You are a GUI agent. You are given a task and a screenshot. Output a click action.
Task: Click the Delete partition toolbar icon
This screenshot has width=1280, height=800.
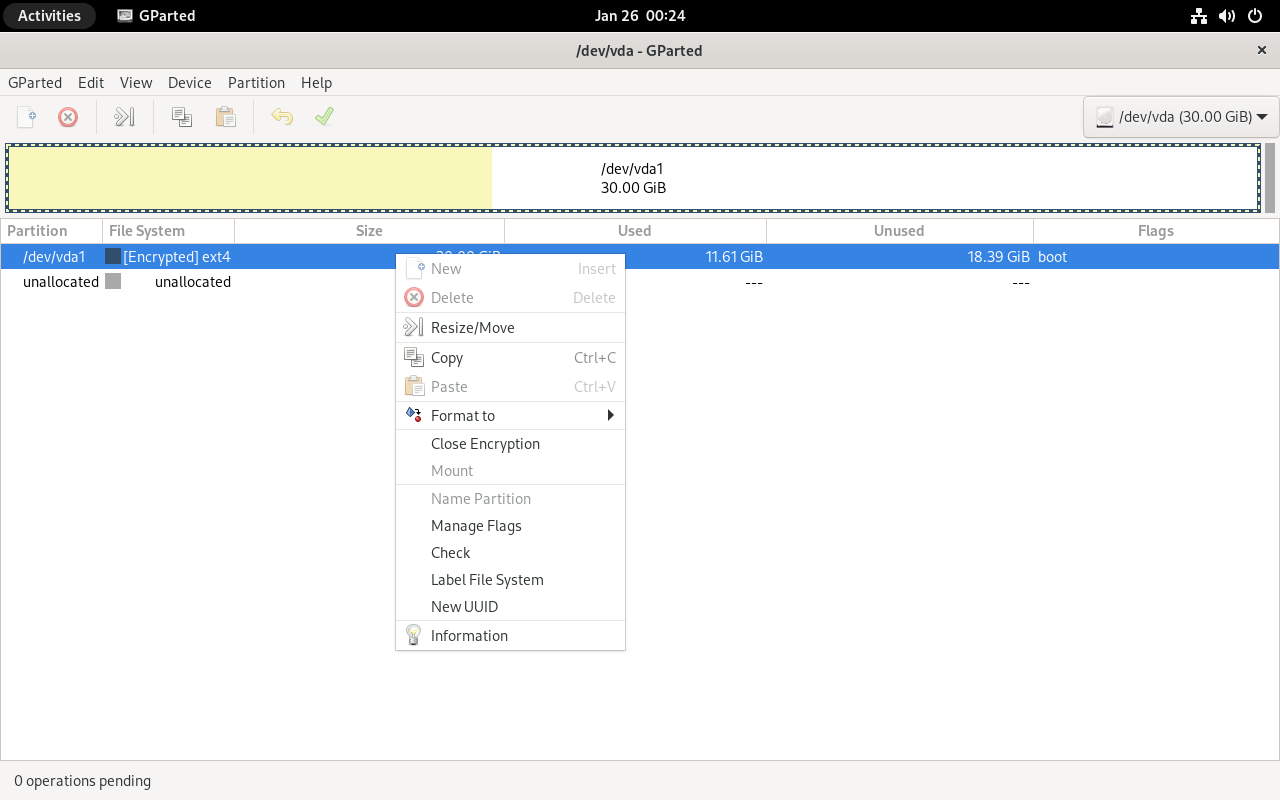pyautogui.click(x=68, y=117)
